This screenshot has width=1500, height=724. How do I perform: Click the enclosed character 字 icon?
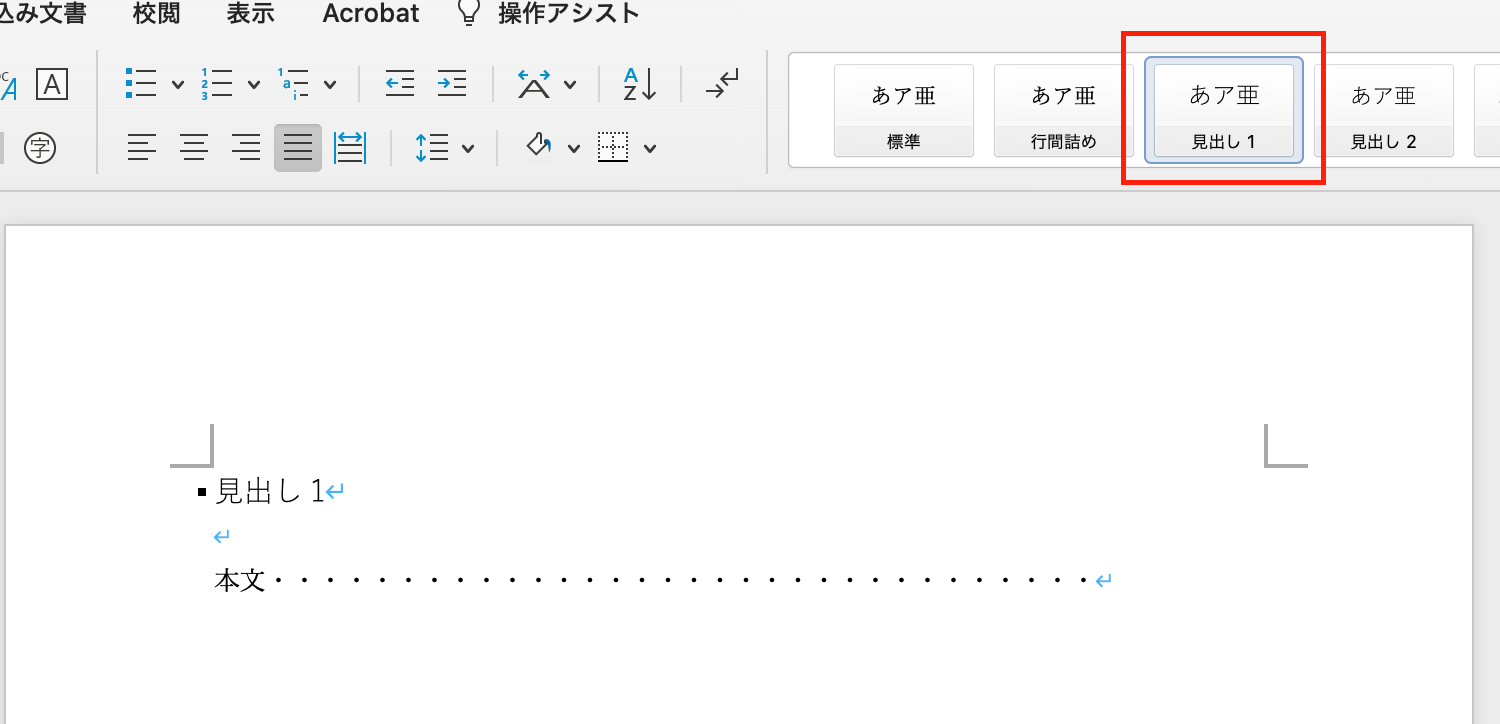40,149
